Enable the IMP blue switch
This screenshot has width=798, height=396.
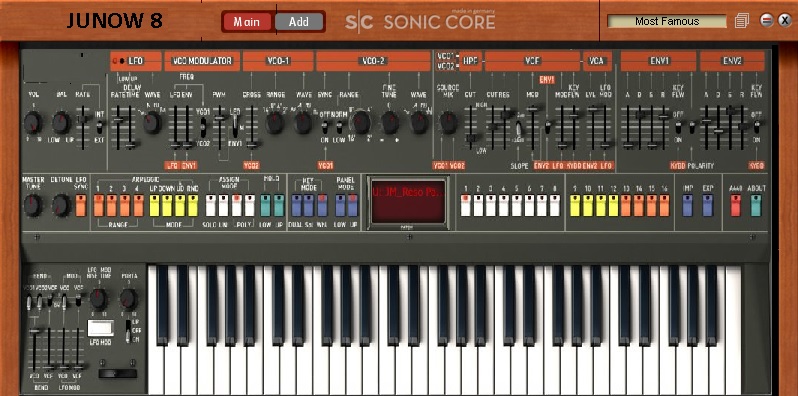688,206
